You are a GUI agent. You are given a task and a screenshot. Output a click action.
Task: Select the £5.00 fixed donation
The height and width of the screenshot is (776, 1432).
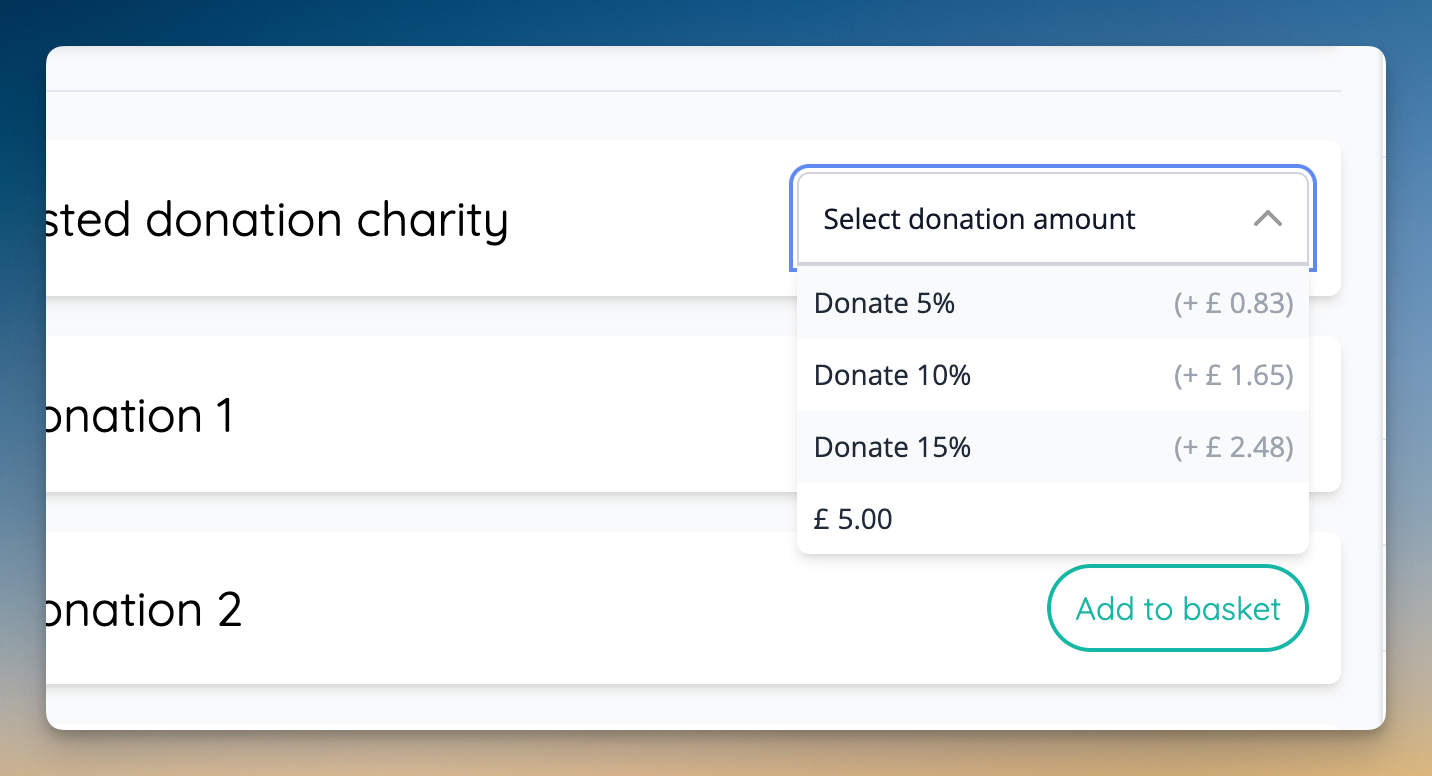(x=852, y=519)
